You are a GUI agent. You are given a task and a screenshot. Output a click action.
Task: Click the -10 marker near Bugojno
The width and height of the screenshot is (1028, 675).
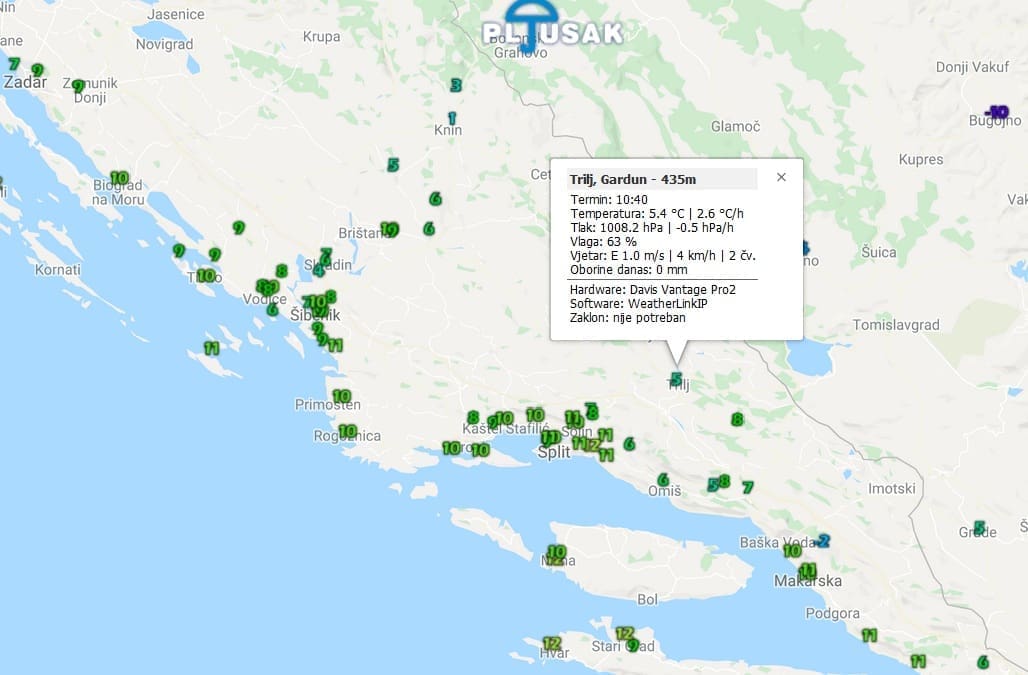(996, 111)
